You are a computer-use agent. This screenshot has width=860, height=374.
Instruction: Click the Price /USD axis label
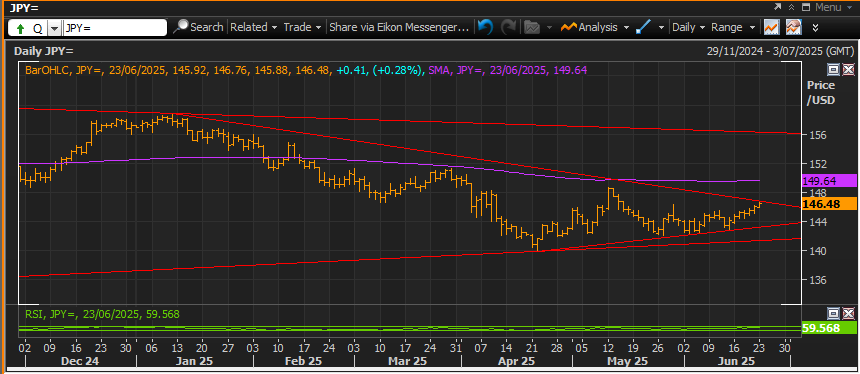(x=821, y=93)
